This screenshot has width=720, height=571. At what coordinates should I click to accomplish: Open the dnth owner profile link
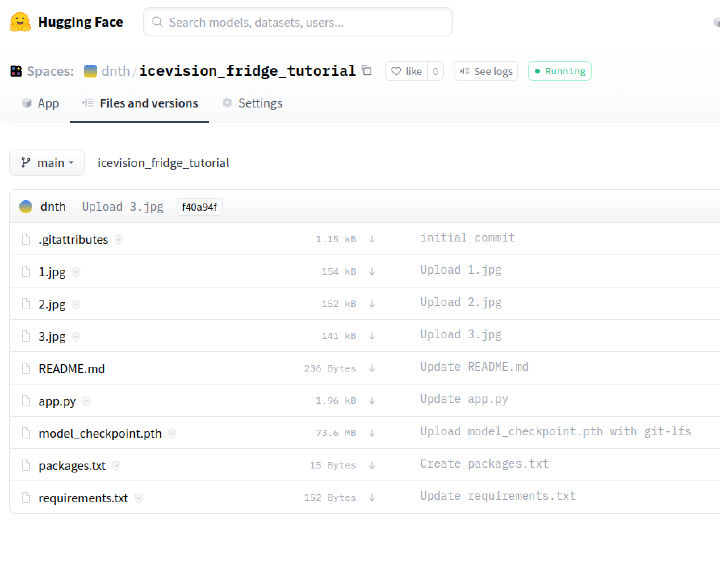116,71
